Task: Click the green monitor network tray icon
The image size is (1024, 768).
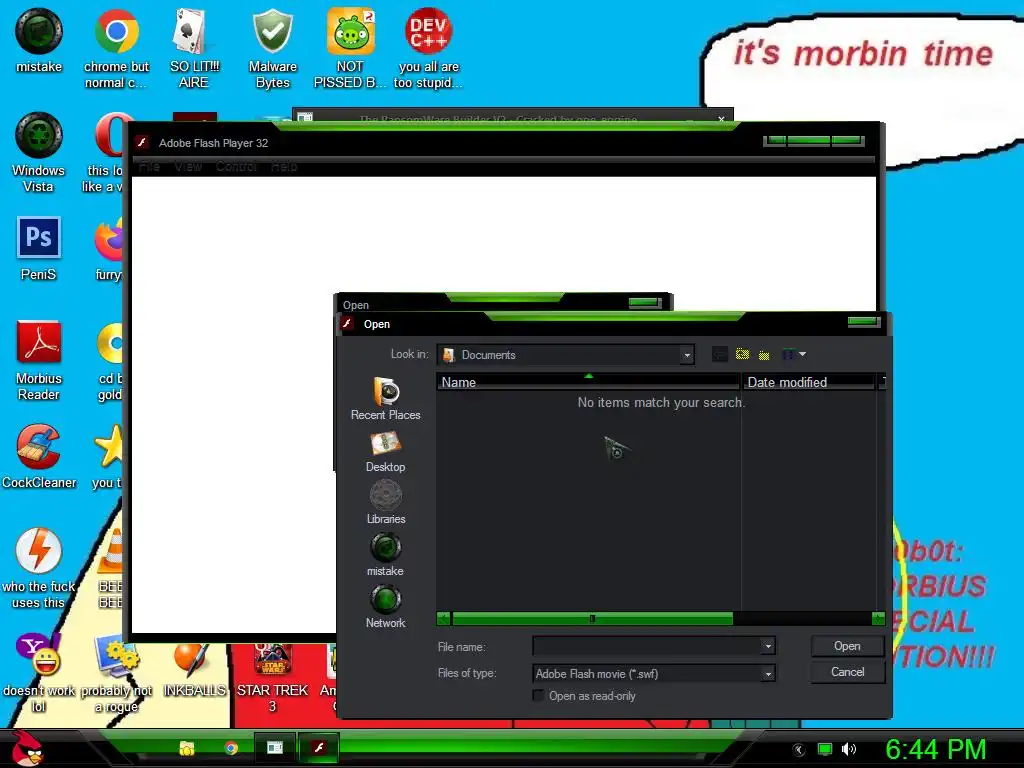Action: [x=825, y=749]
